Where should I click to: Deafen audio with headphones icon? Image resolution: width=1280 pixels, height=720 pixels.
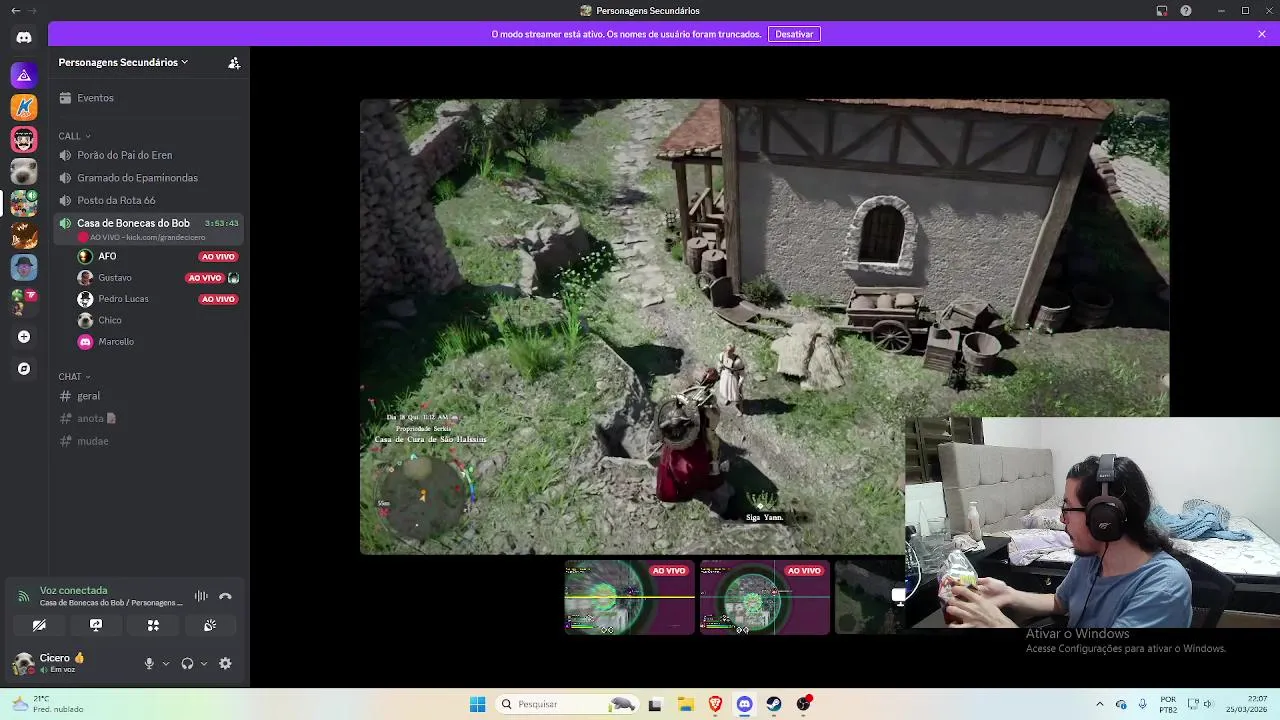187,663
